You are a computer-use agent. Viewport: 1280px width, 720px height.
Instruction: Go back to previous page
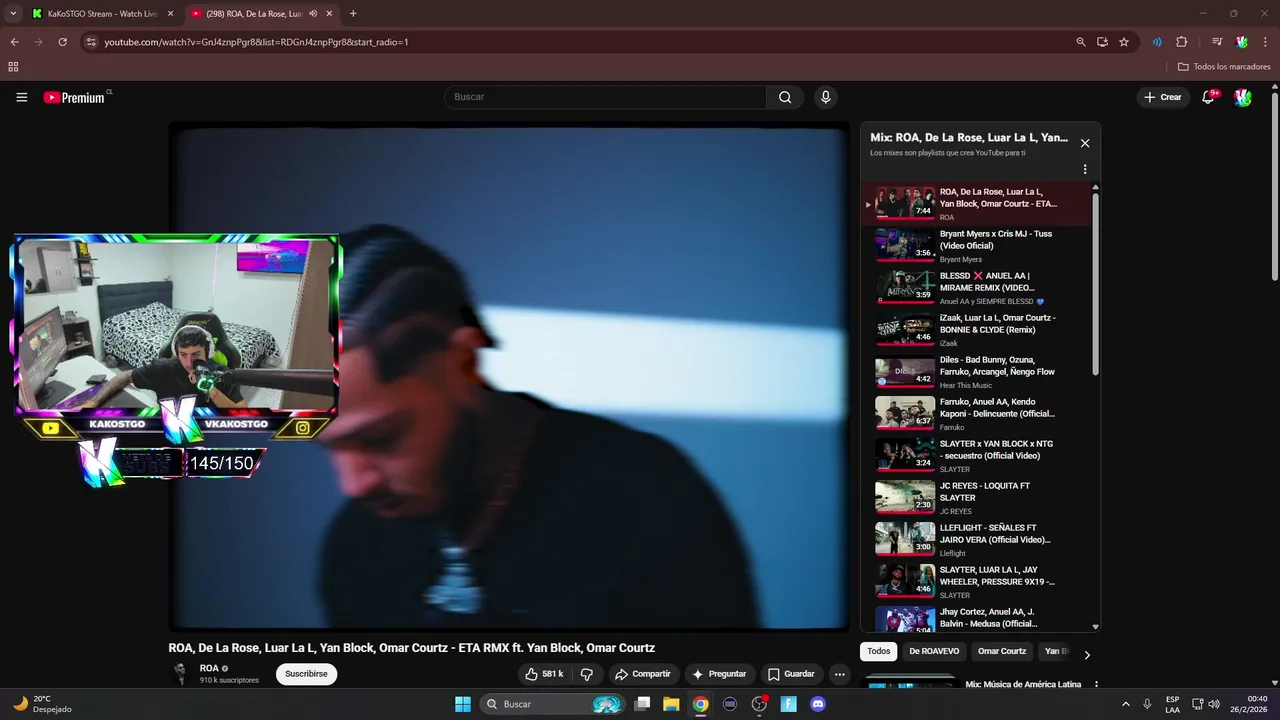[x=14, y=42]
